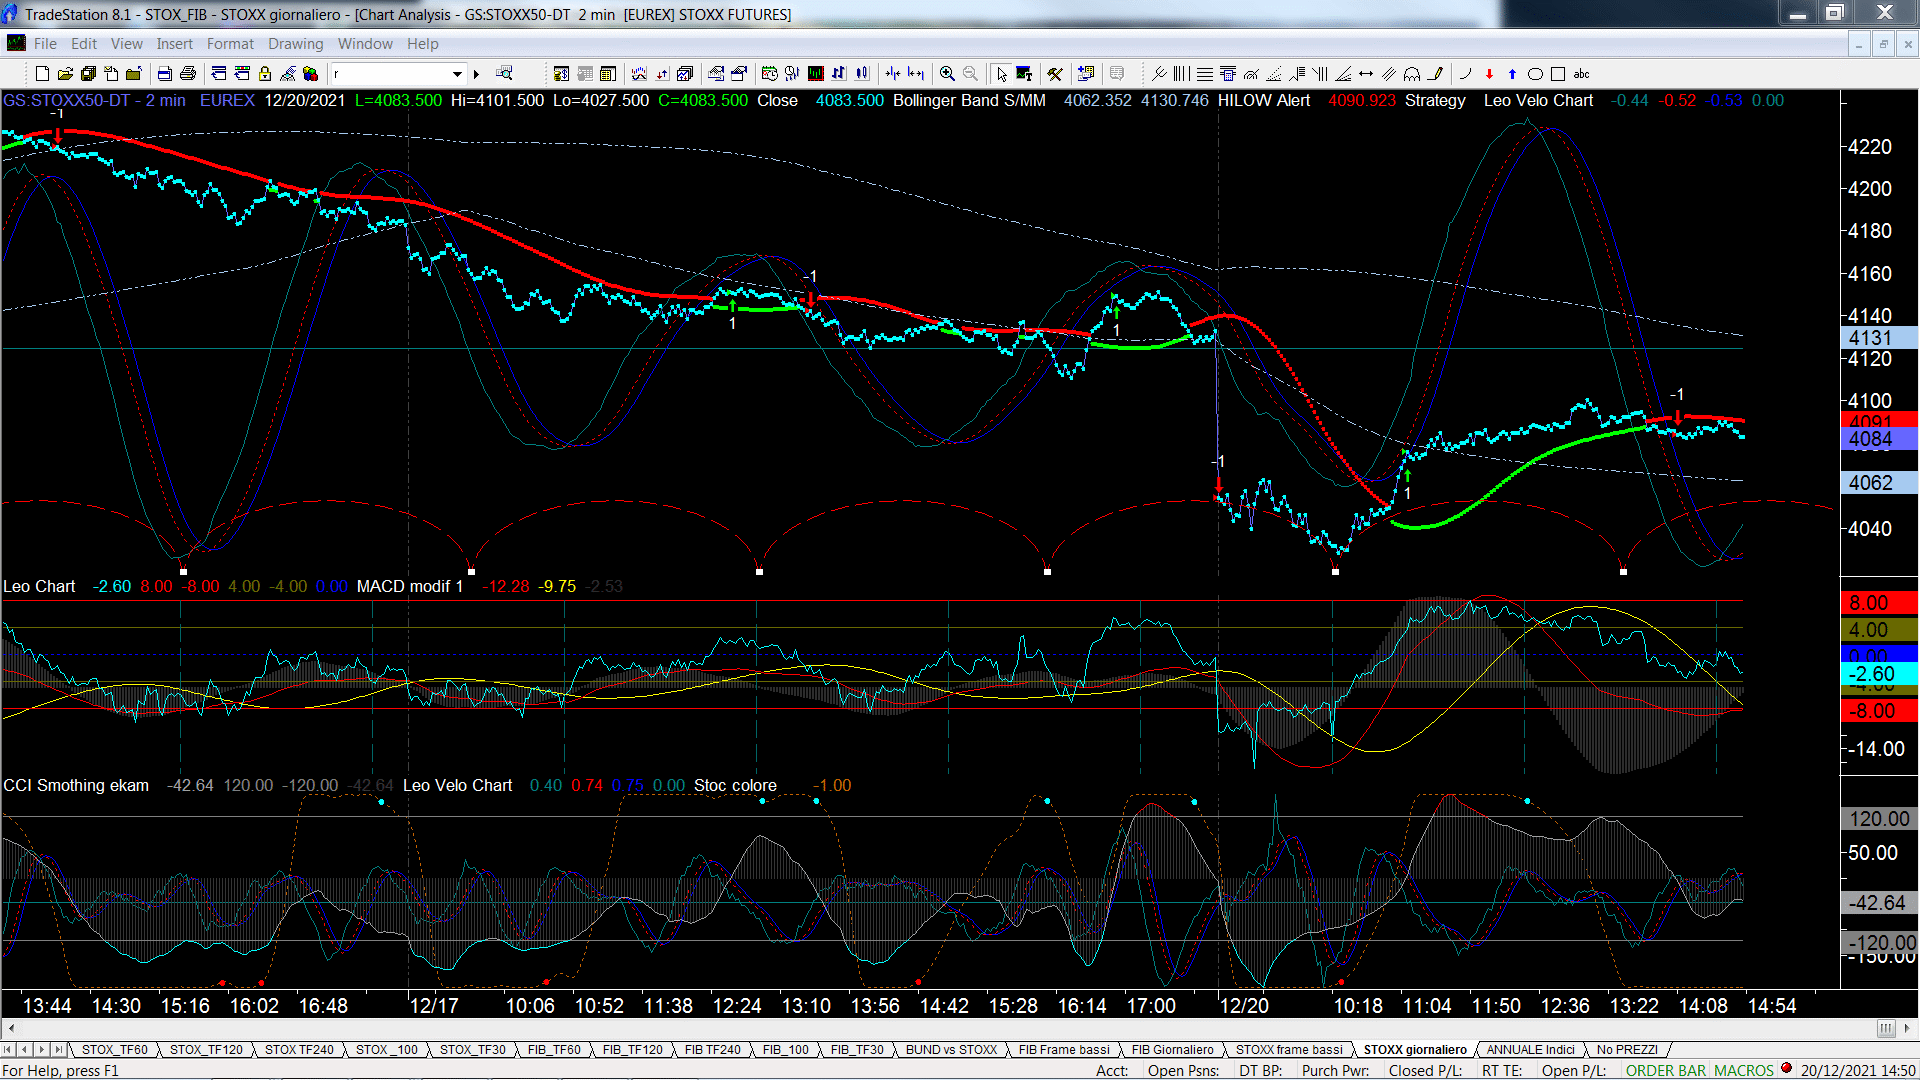Select the blue up arrow tool
Image resolution: width=1920 pixels, height=1080 pixels.
click(1512, 74)
